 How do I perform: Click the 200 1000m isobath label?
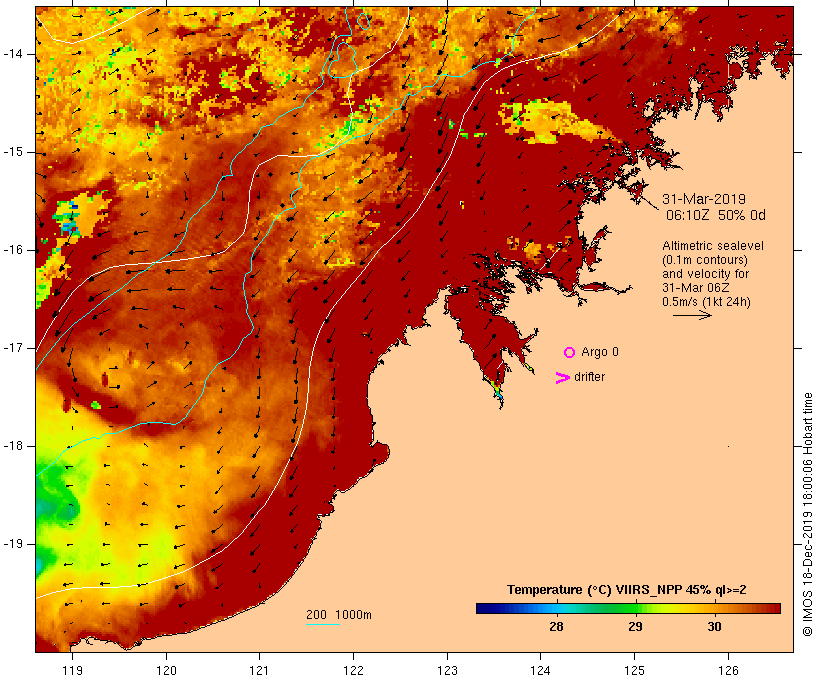339,615
